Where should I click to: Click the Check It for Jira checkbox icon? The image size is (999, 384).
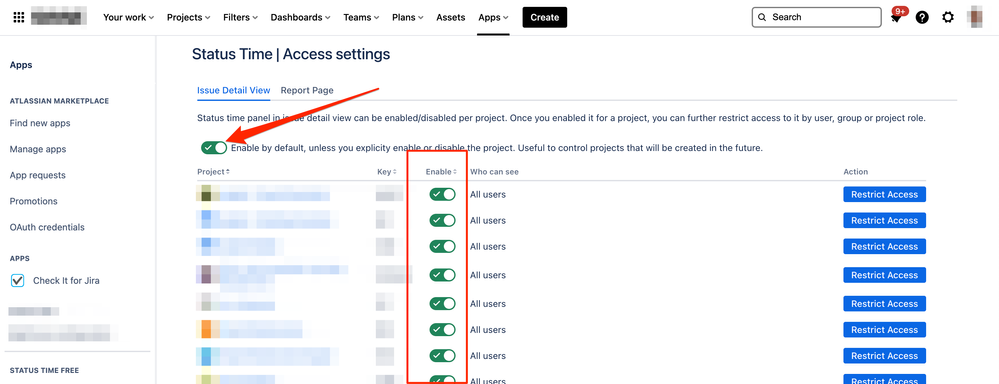point(18,280)
